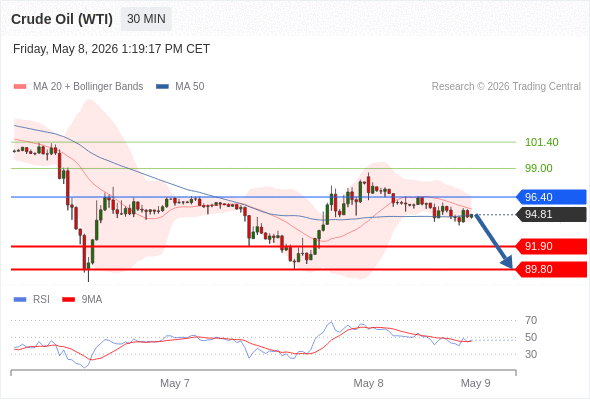This screenshot has height=400, width=590.
Task: Click the RSI 70 level label
Action: [x=531, y=321]
